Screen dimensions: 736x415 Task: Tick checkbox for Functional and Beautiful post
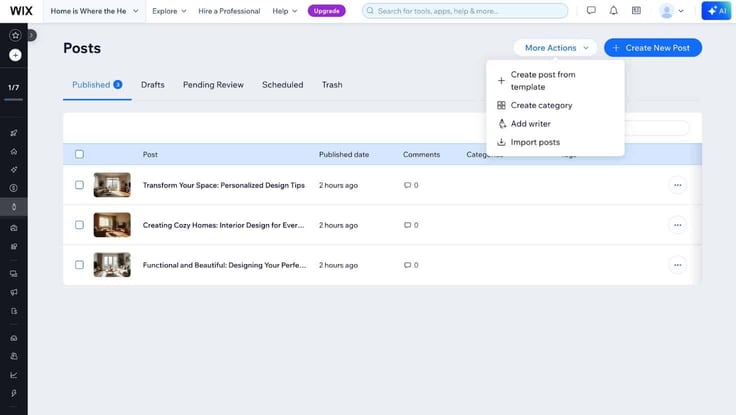coord(79,265)
